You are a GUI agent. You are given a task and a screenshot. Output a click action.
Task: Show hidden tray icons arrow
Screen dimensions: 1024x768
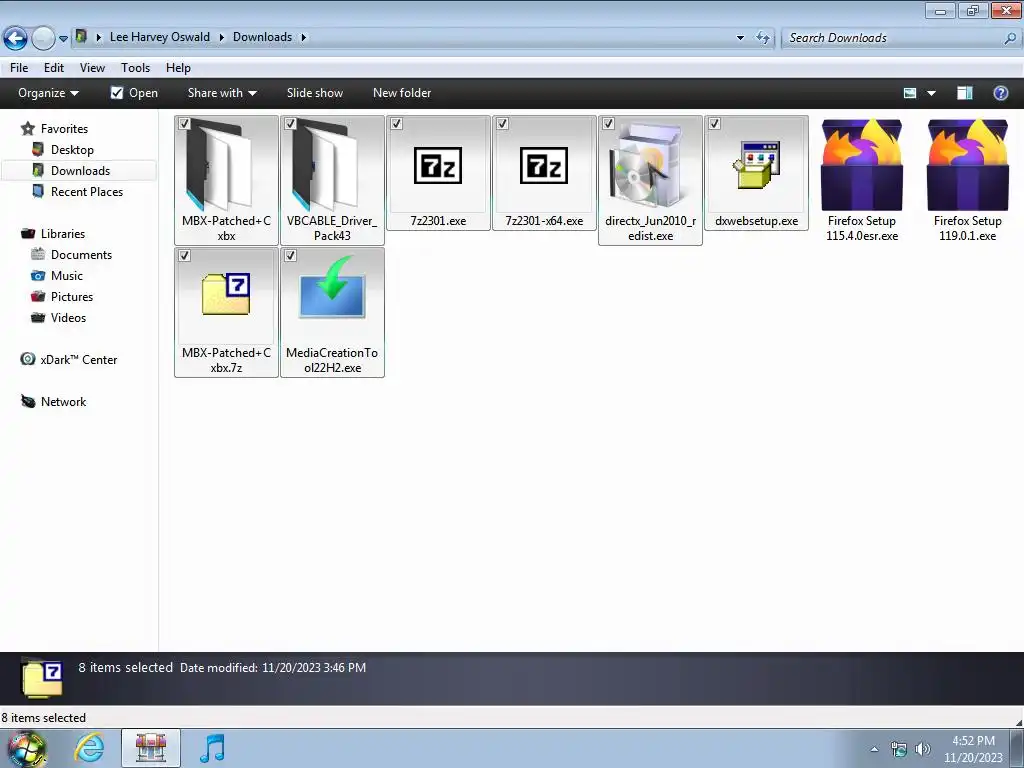coord(874,749)
